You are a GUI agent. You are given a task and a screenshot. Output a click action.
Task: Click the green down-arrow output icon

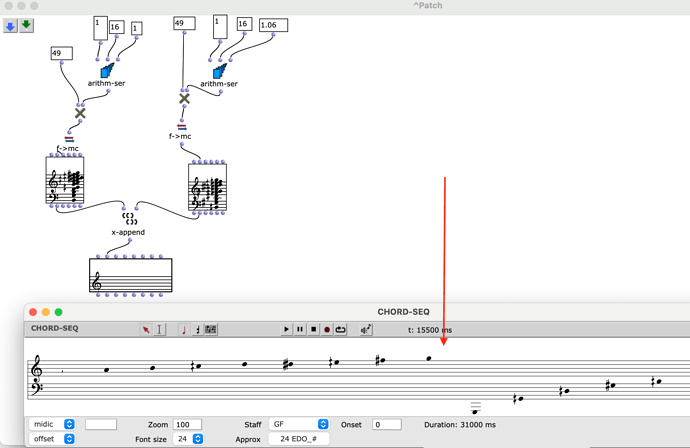(x=26, y=26)
